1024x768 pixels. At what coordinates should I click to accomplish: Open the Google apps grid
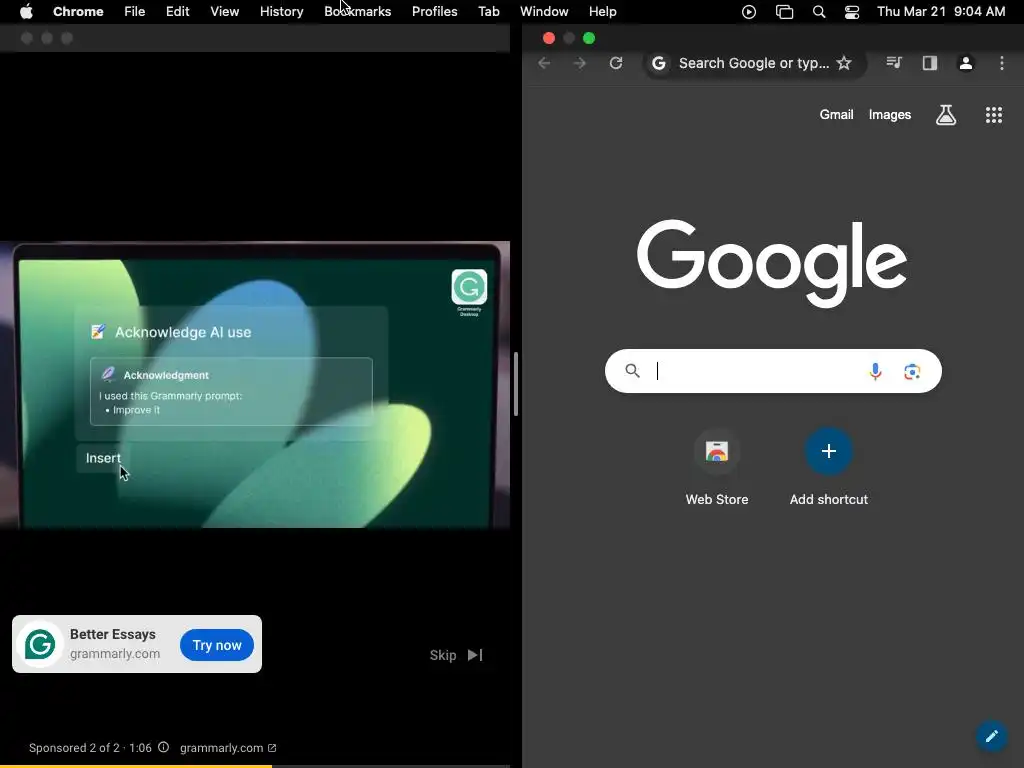993,115
